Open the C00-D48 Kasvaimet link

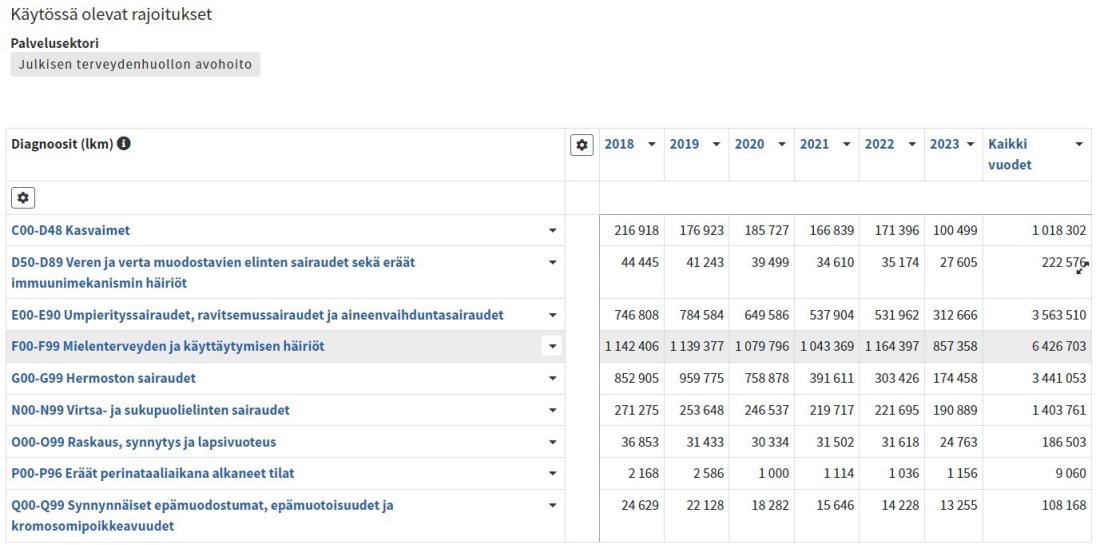[x=71, y=230]
